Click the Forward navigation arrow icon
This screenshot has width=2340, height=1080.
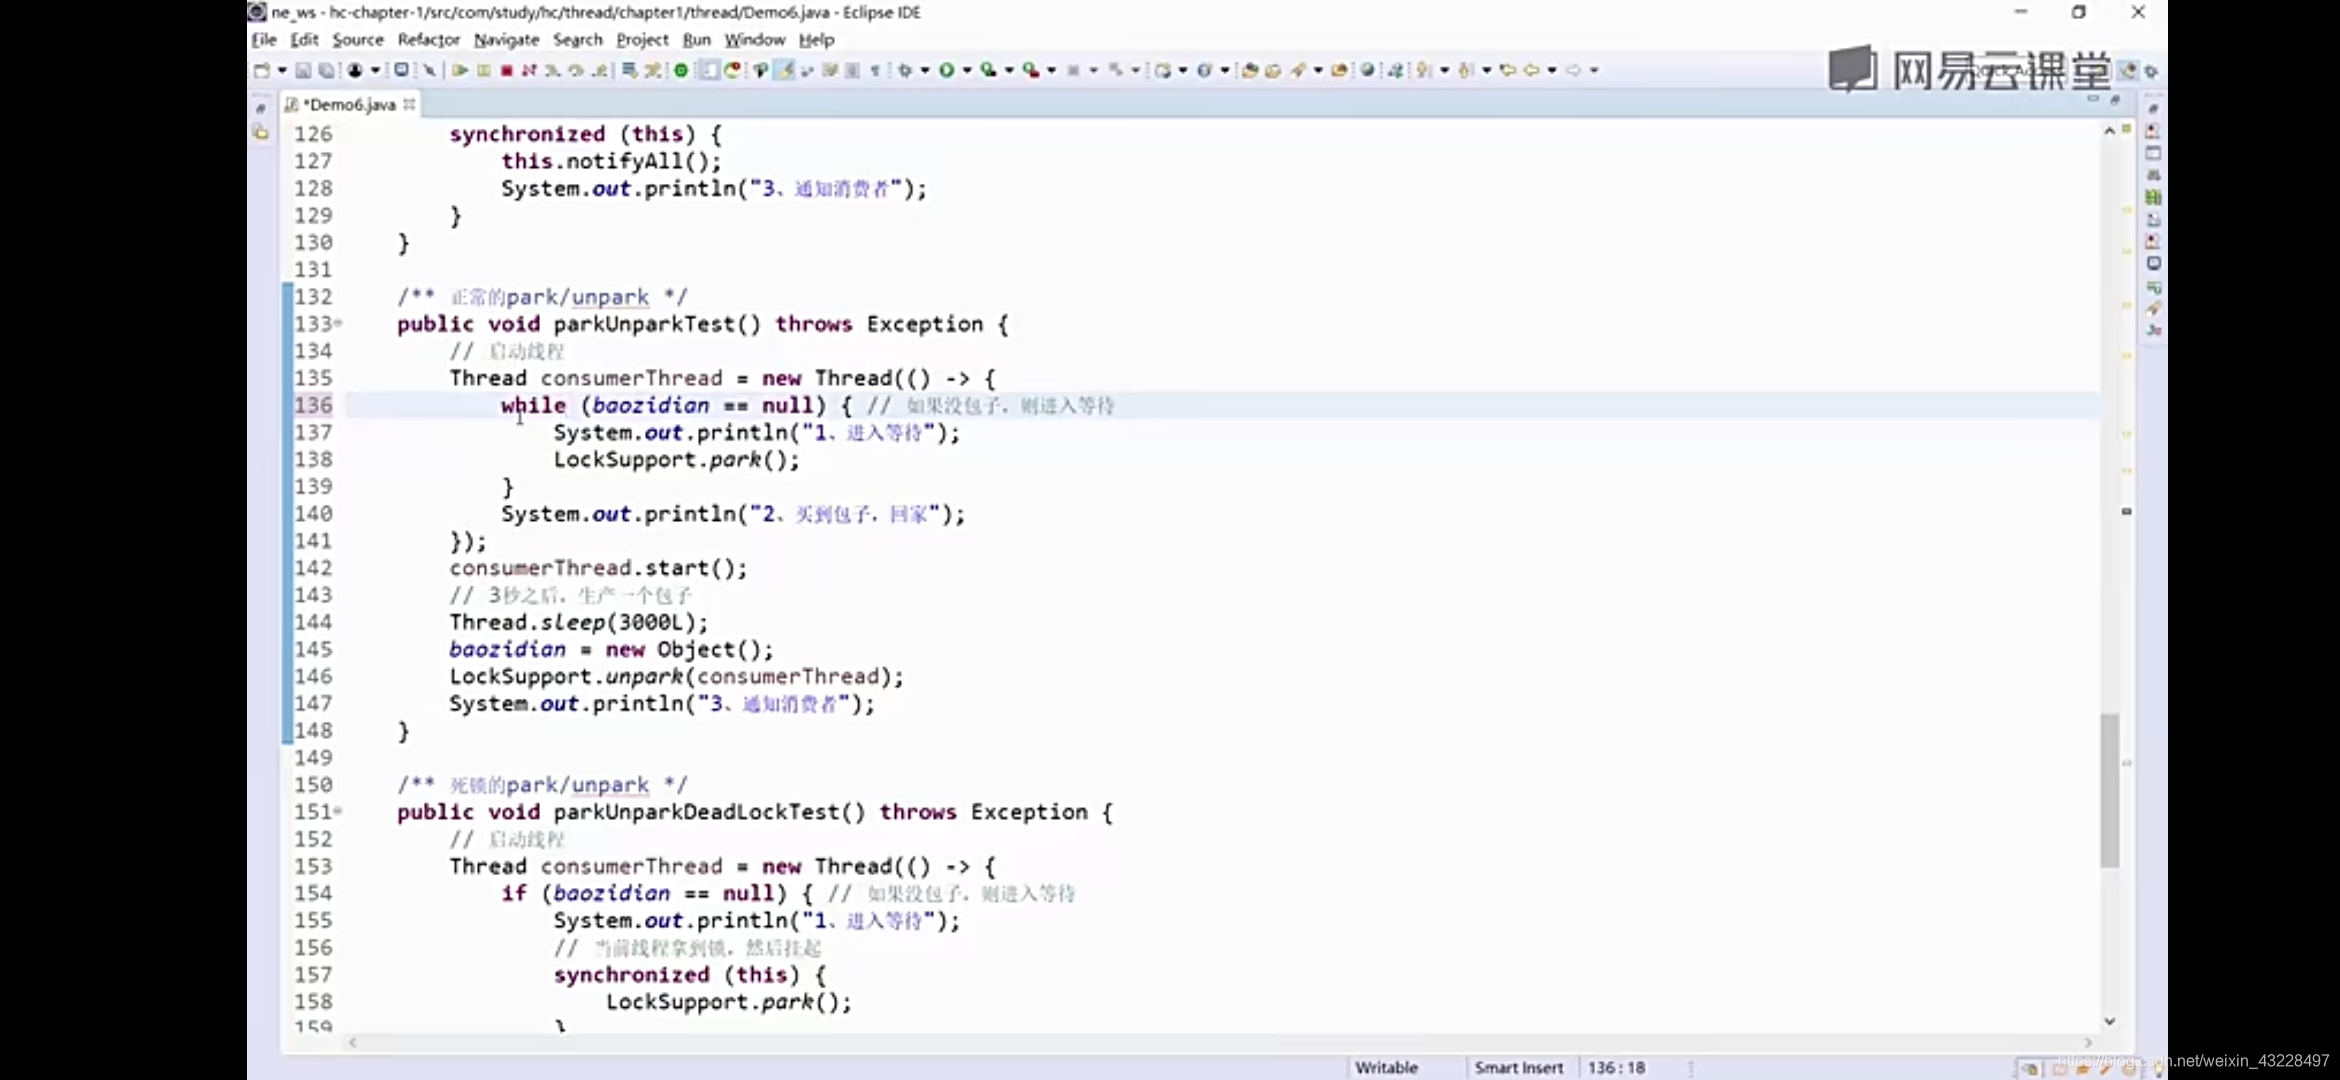1573,70
